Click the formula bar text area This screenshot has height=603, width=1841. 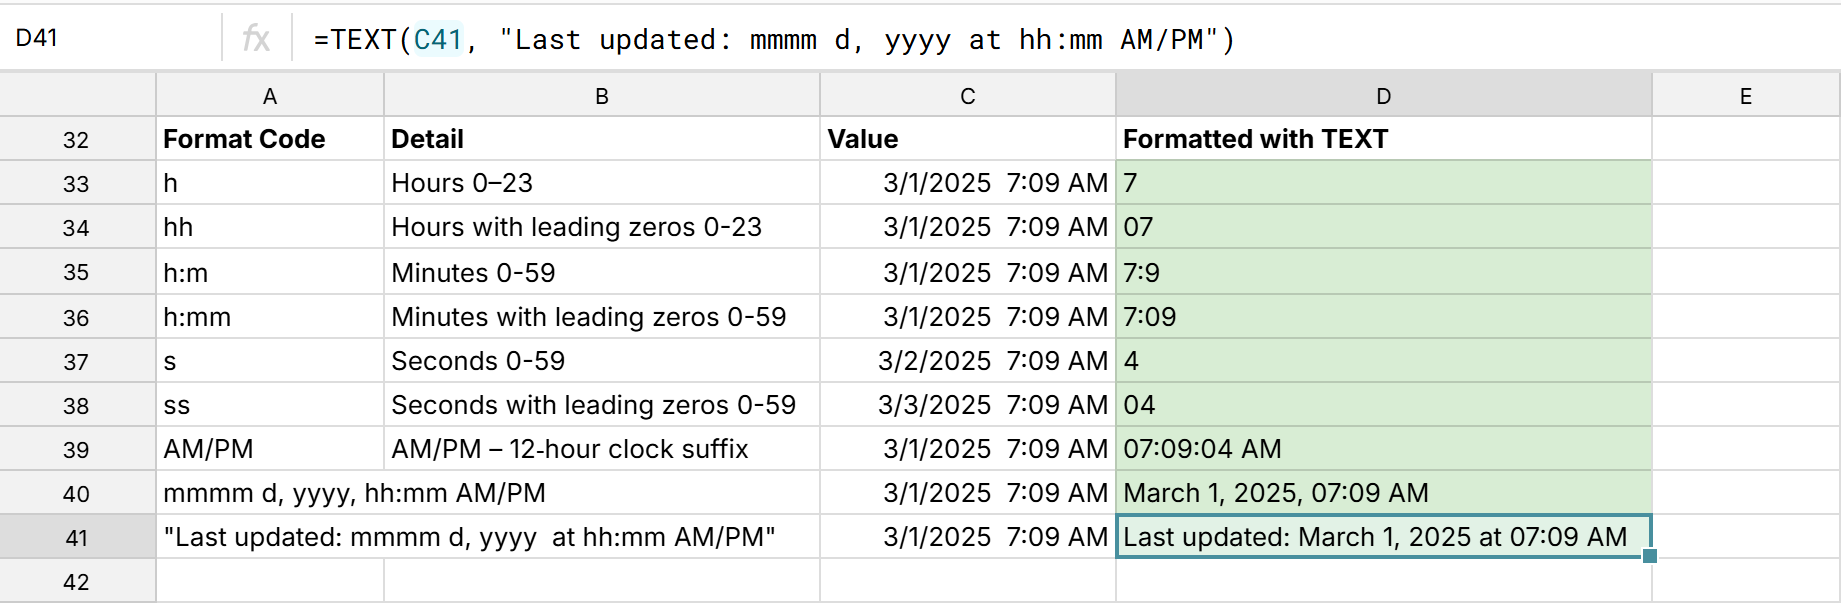click(x=800, y=40)
